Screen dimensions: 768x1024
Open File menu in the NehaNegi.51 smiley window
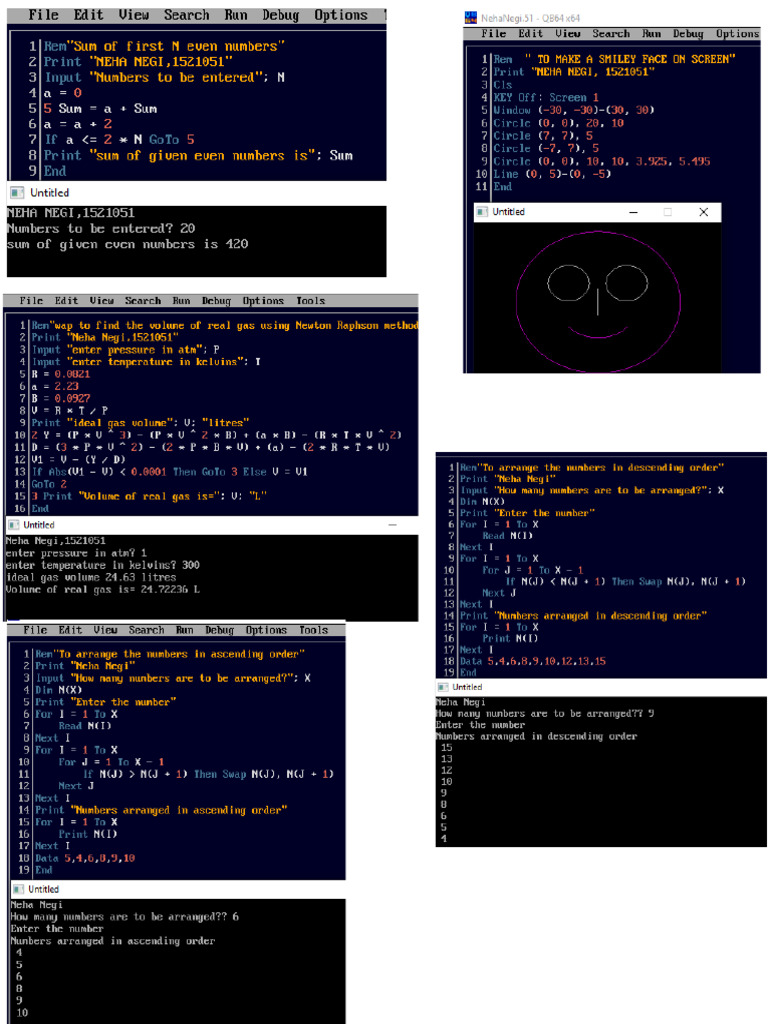tap(494, 33)
